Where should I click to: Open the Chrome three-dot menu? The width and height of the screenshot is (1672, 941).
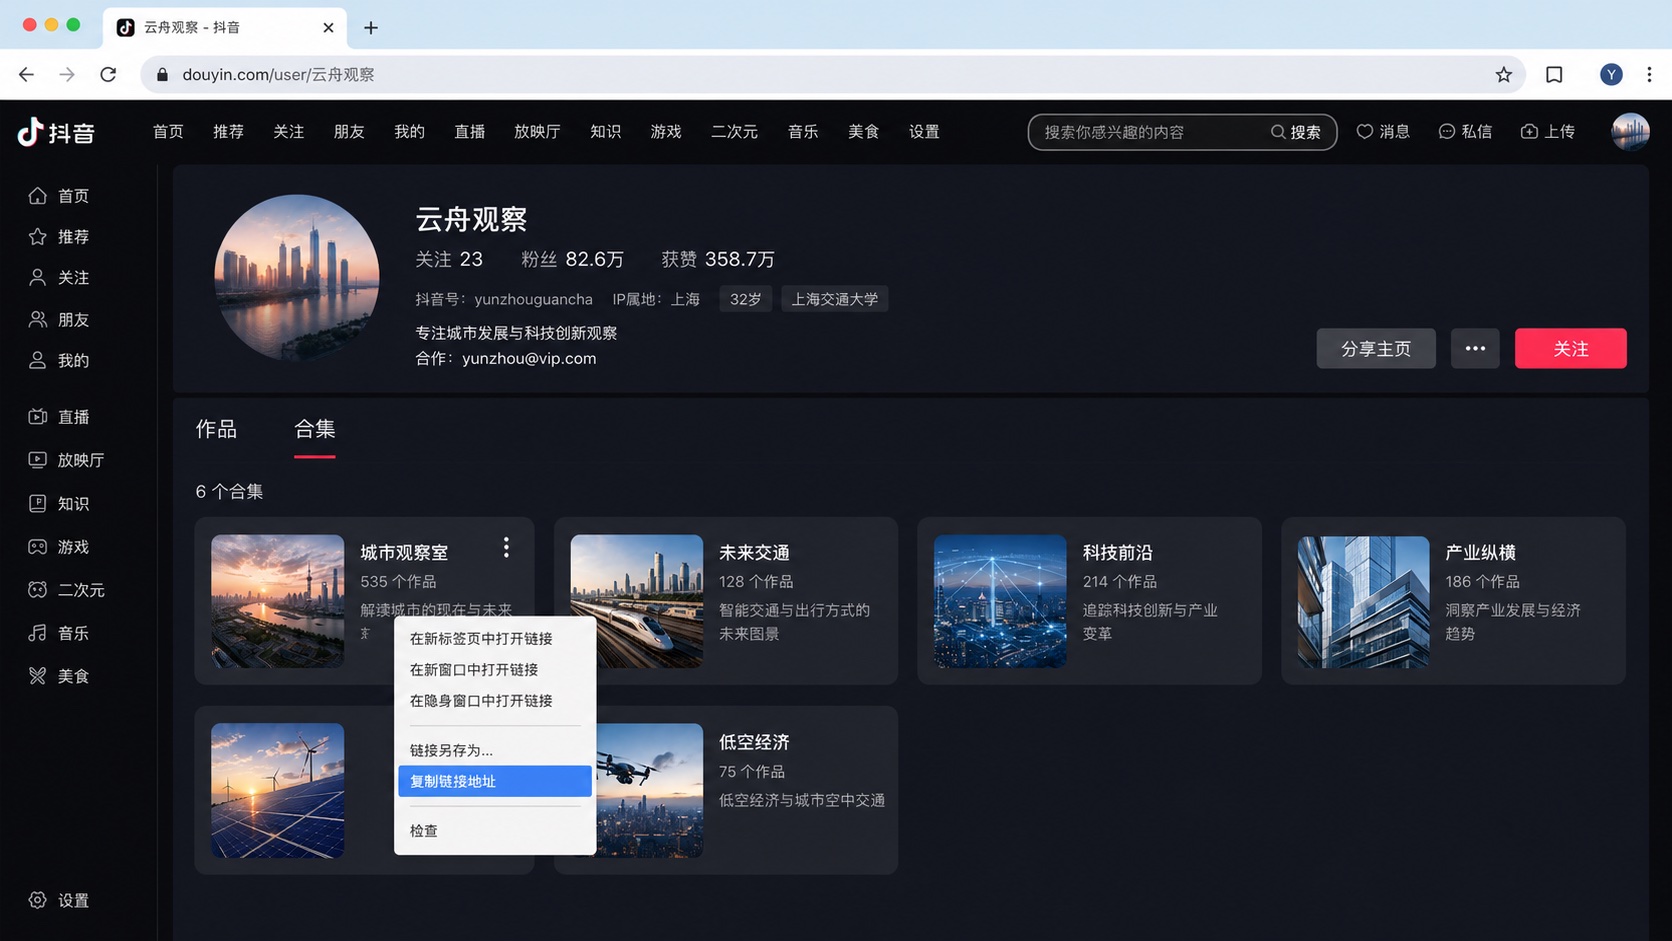(1649, 74)
